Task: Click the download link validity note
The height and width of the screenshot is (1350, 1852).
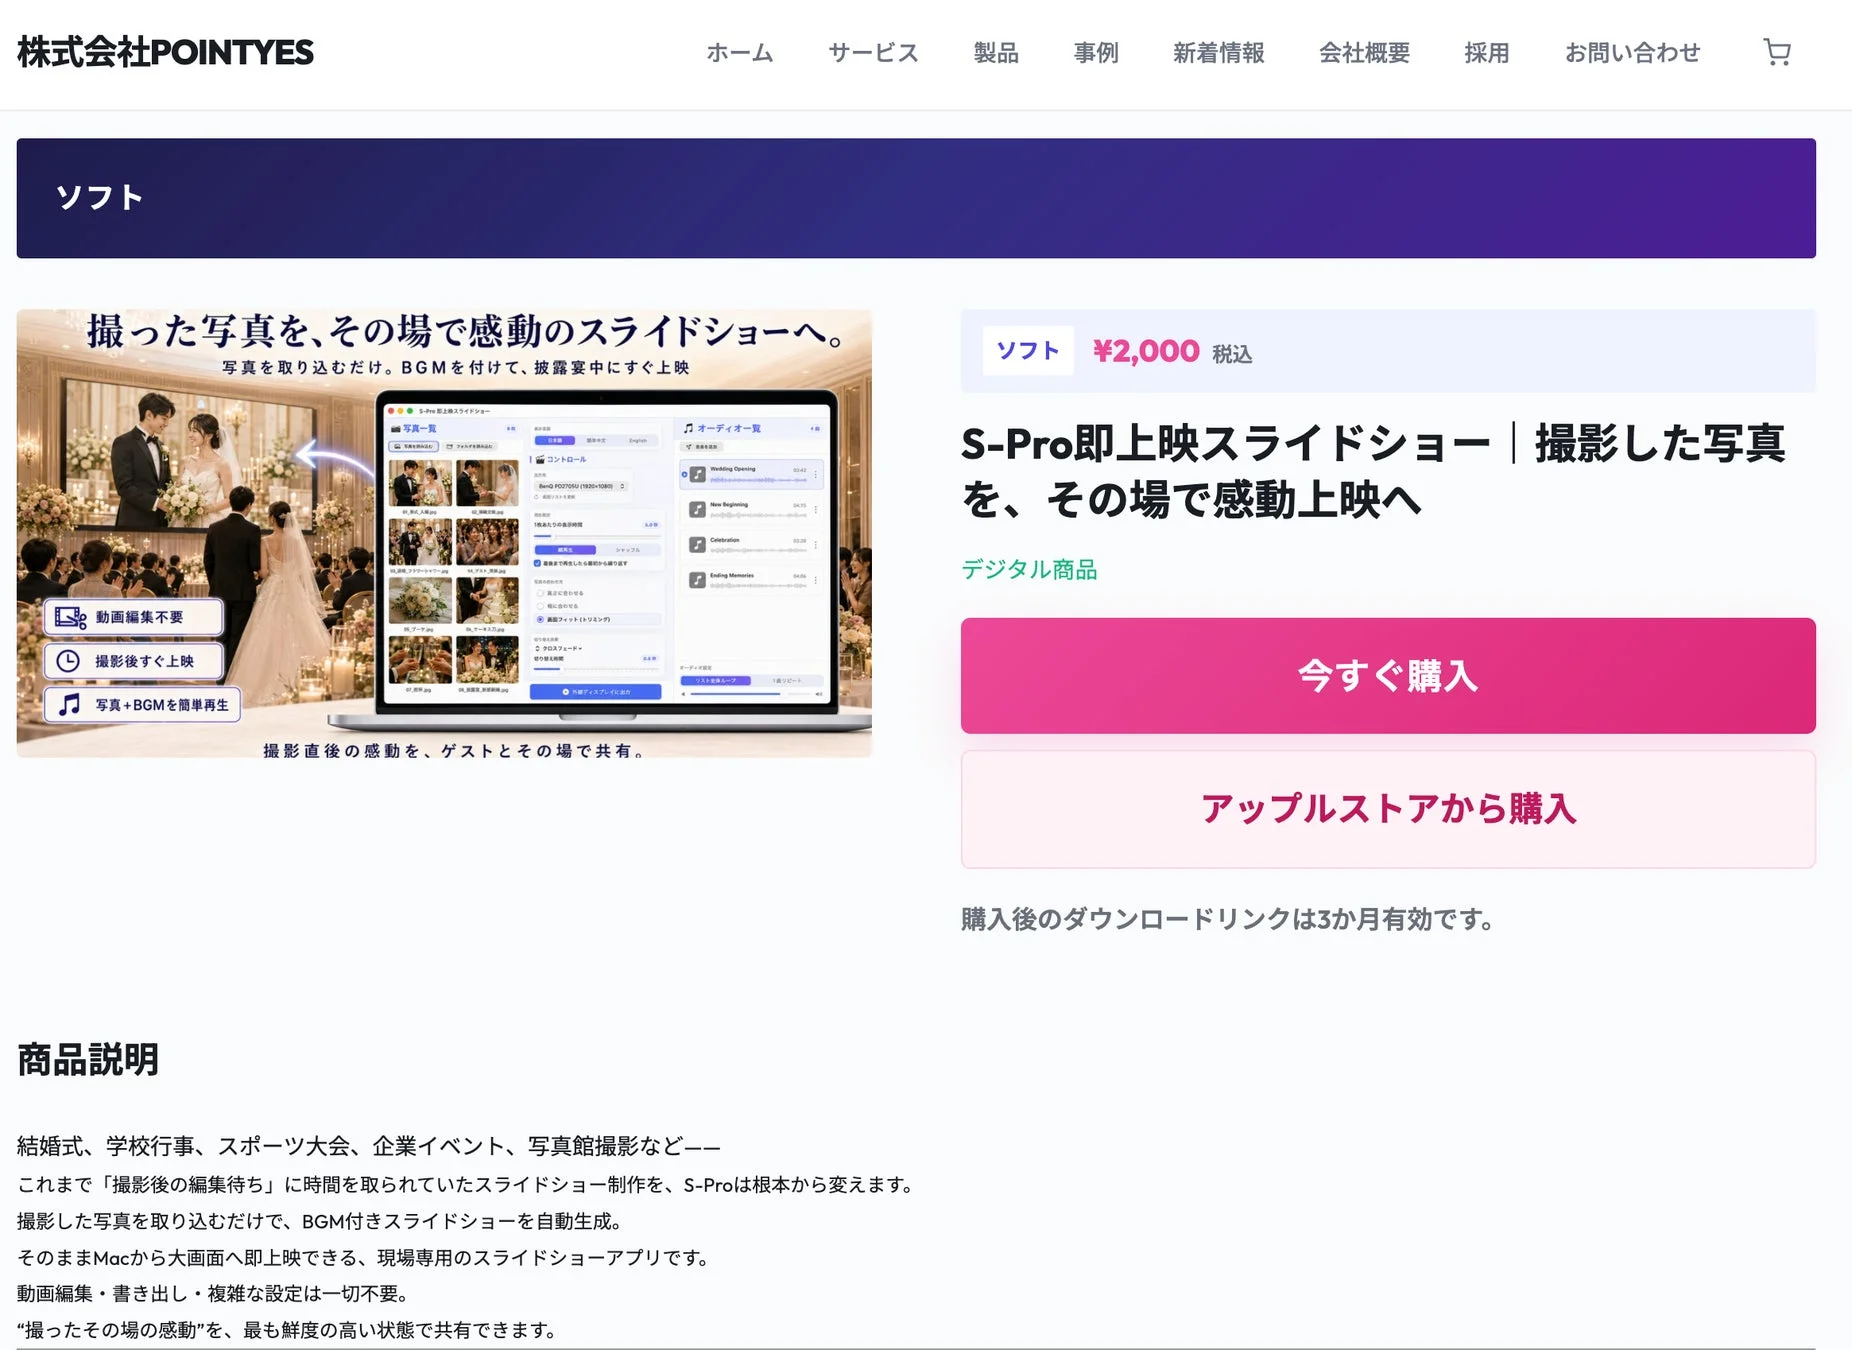Action: [x=1227, y=919]
